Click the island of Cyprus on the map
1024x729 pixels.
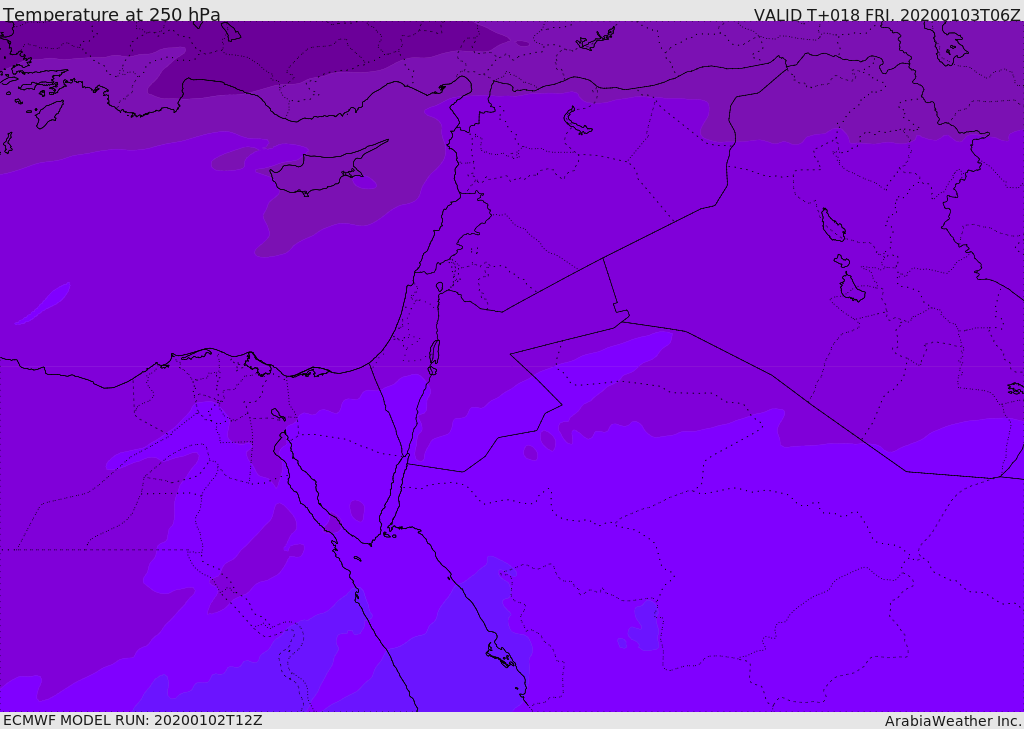pos(327,169)
